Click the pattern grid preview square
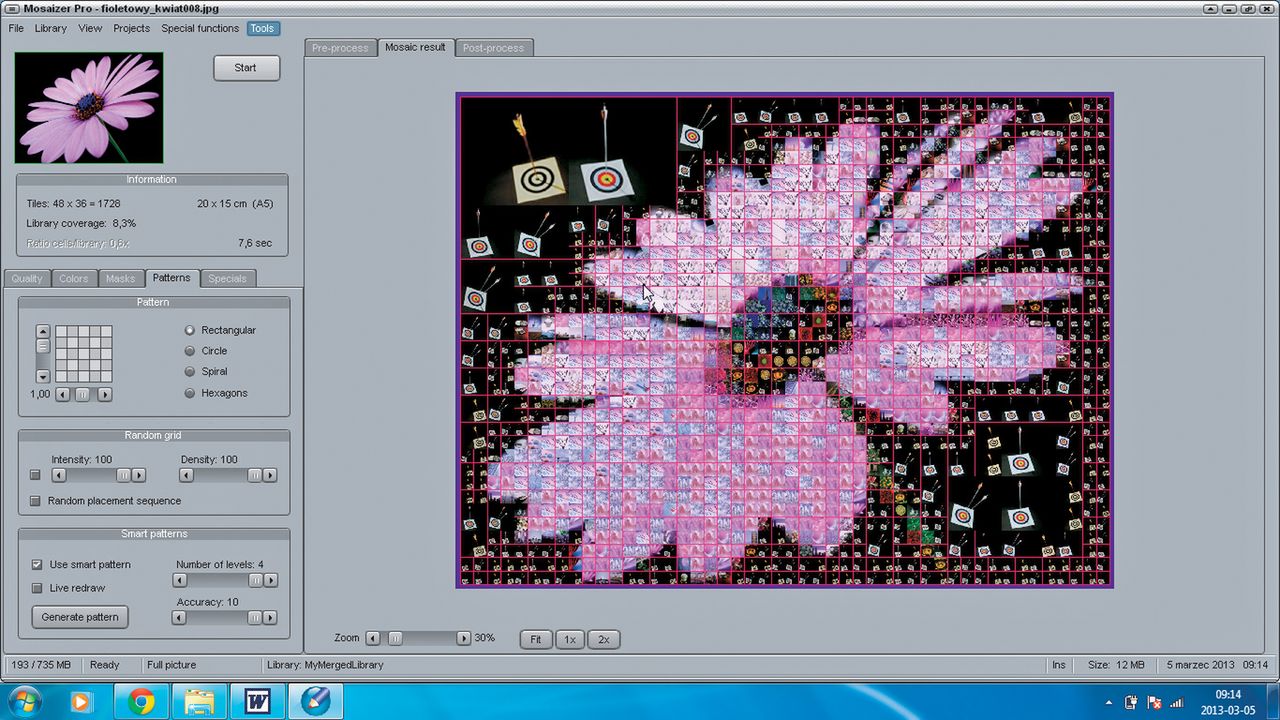 coord(83,354)
